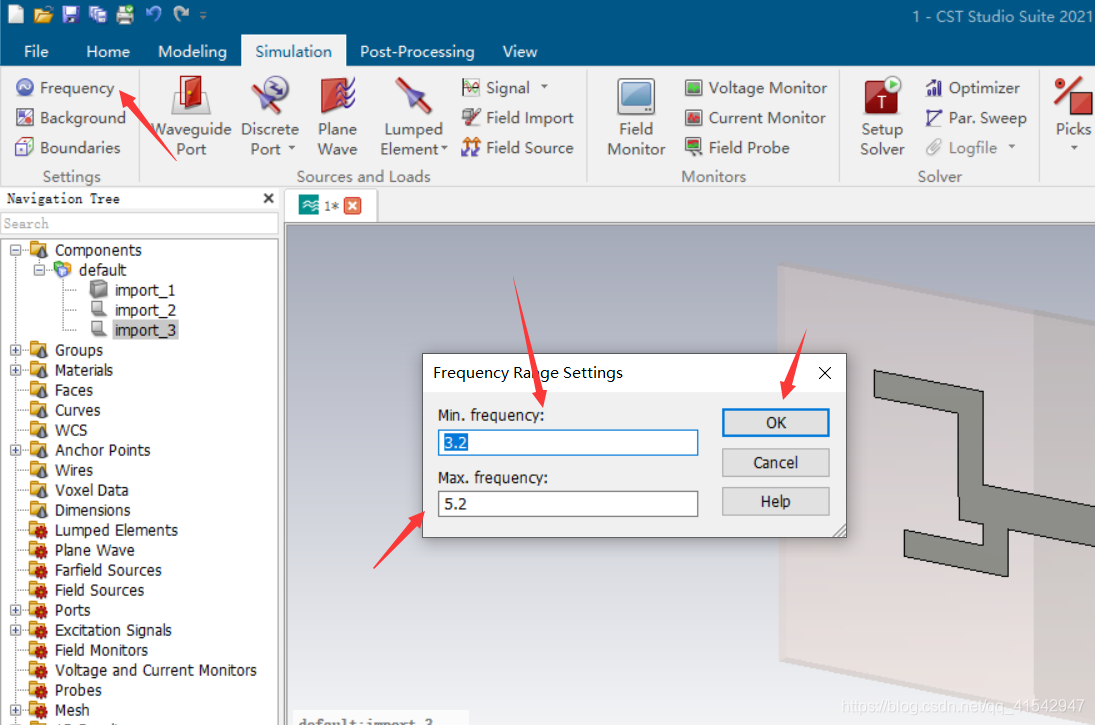Collapse the default component node
Image resolution: width=1095 pixels, height=725 pixels.
click(39, 270)
